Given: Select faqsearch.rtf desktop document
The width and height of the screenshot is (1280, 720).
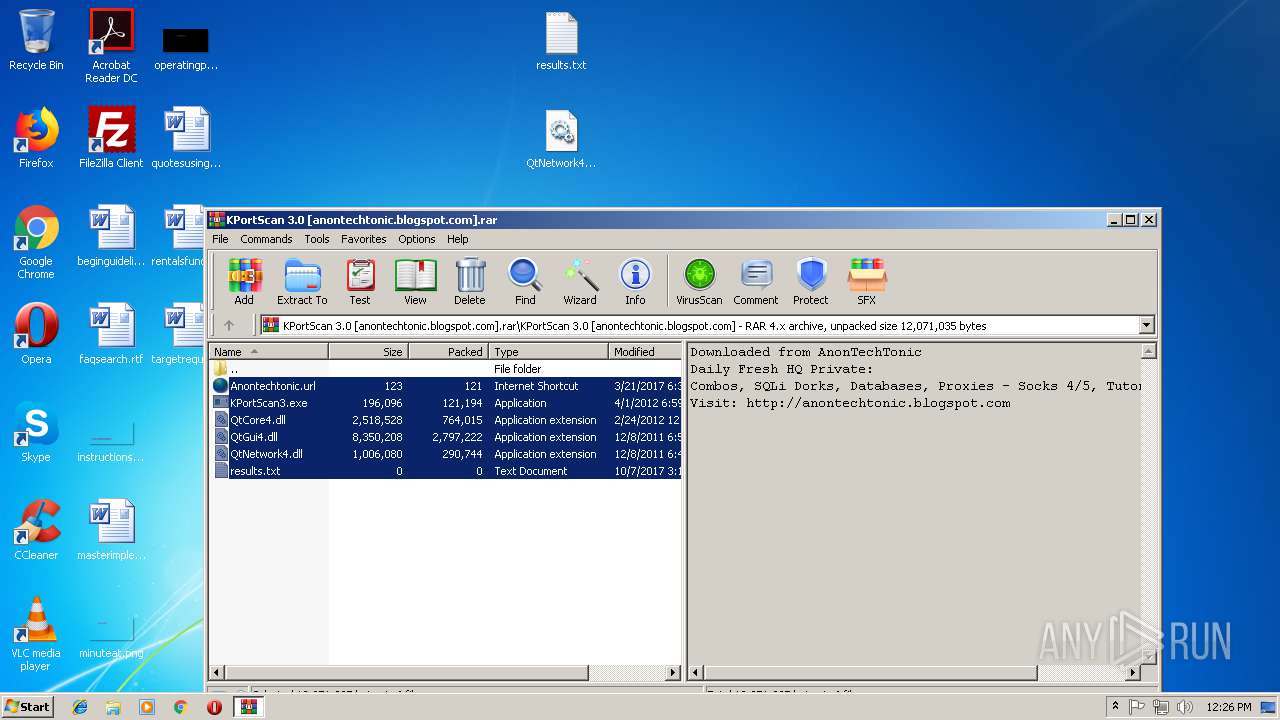Looking at the screenshot, I should click(111, 333).
